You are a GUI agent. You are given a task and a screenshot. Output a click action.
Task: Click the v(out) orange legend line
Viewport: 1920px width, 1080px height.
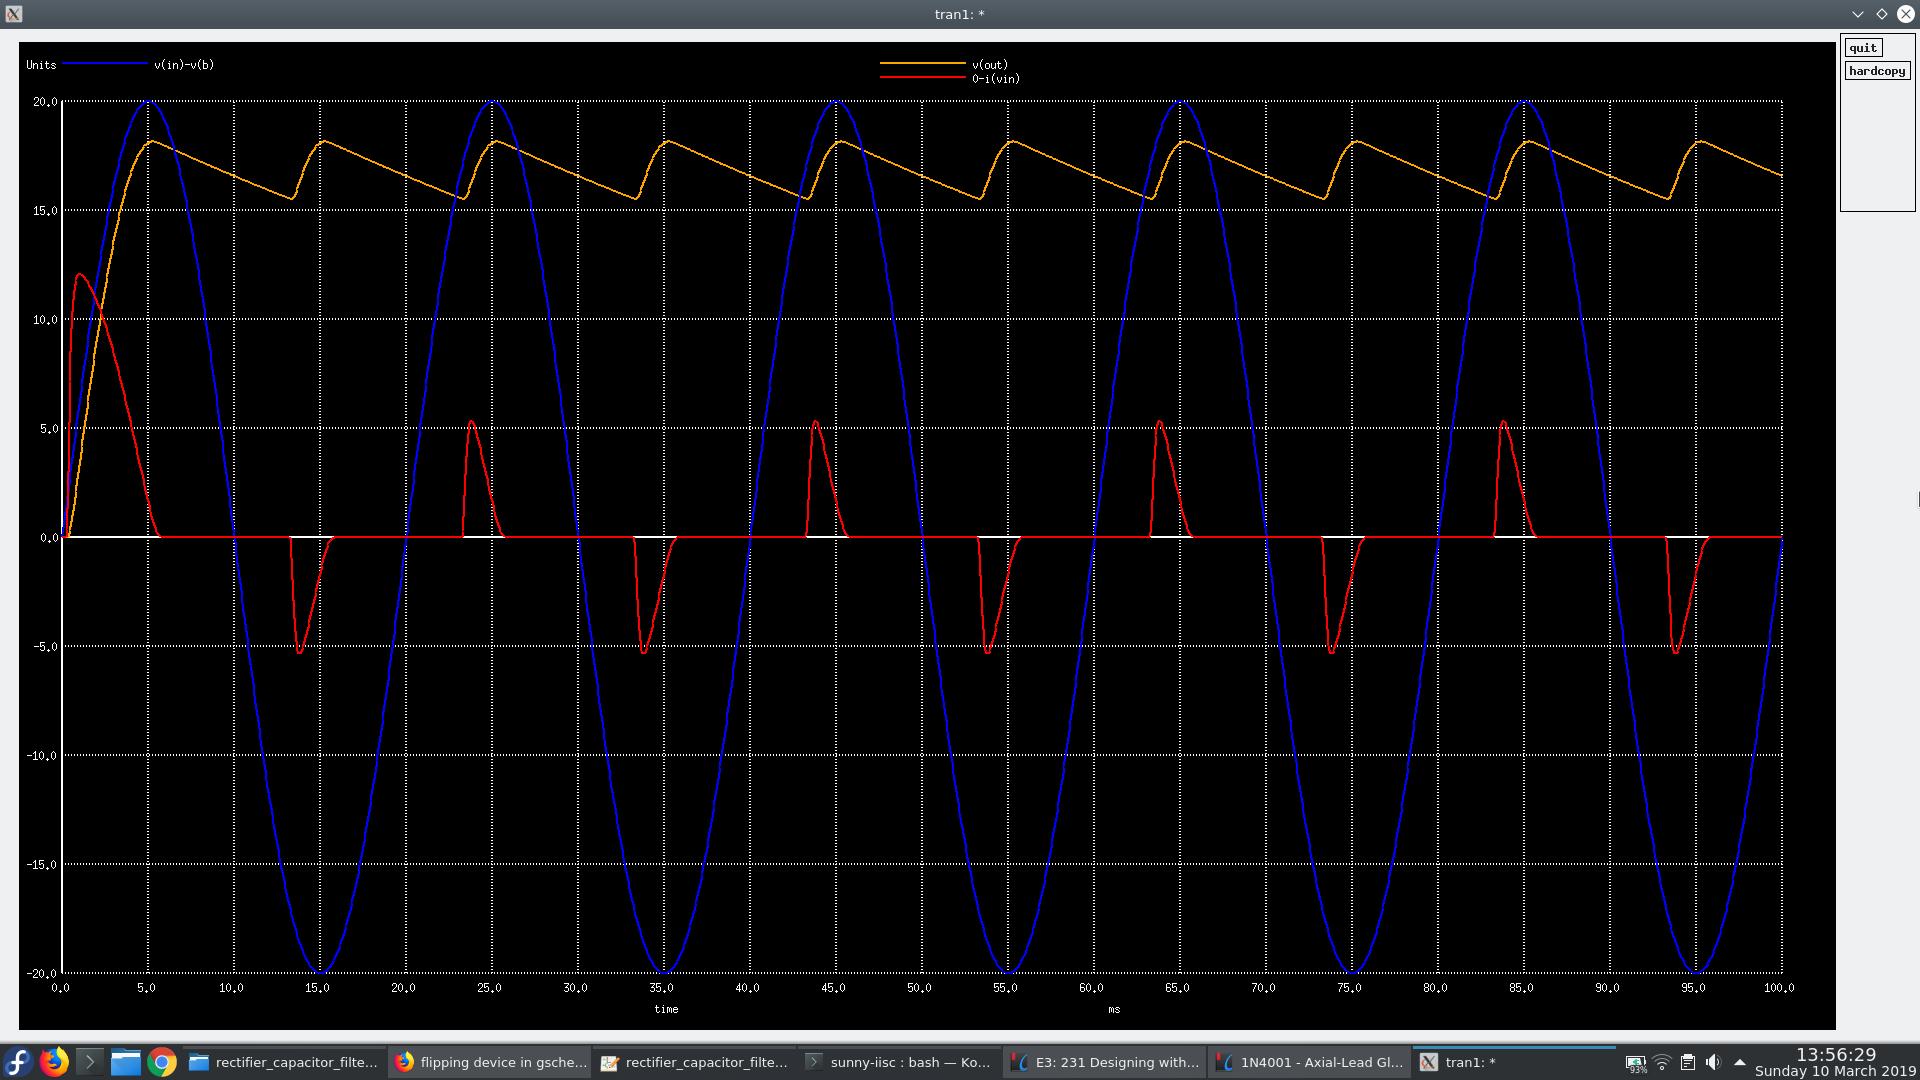(921, 64)
